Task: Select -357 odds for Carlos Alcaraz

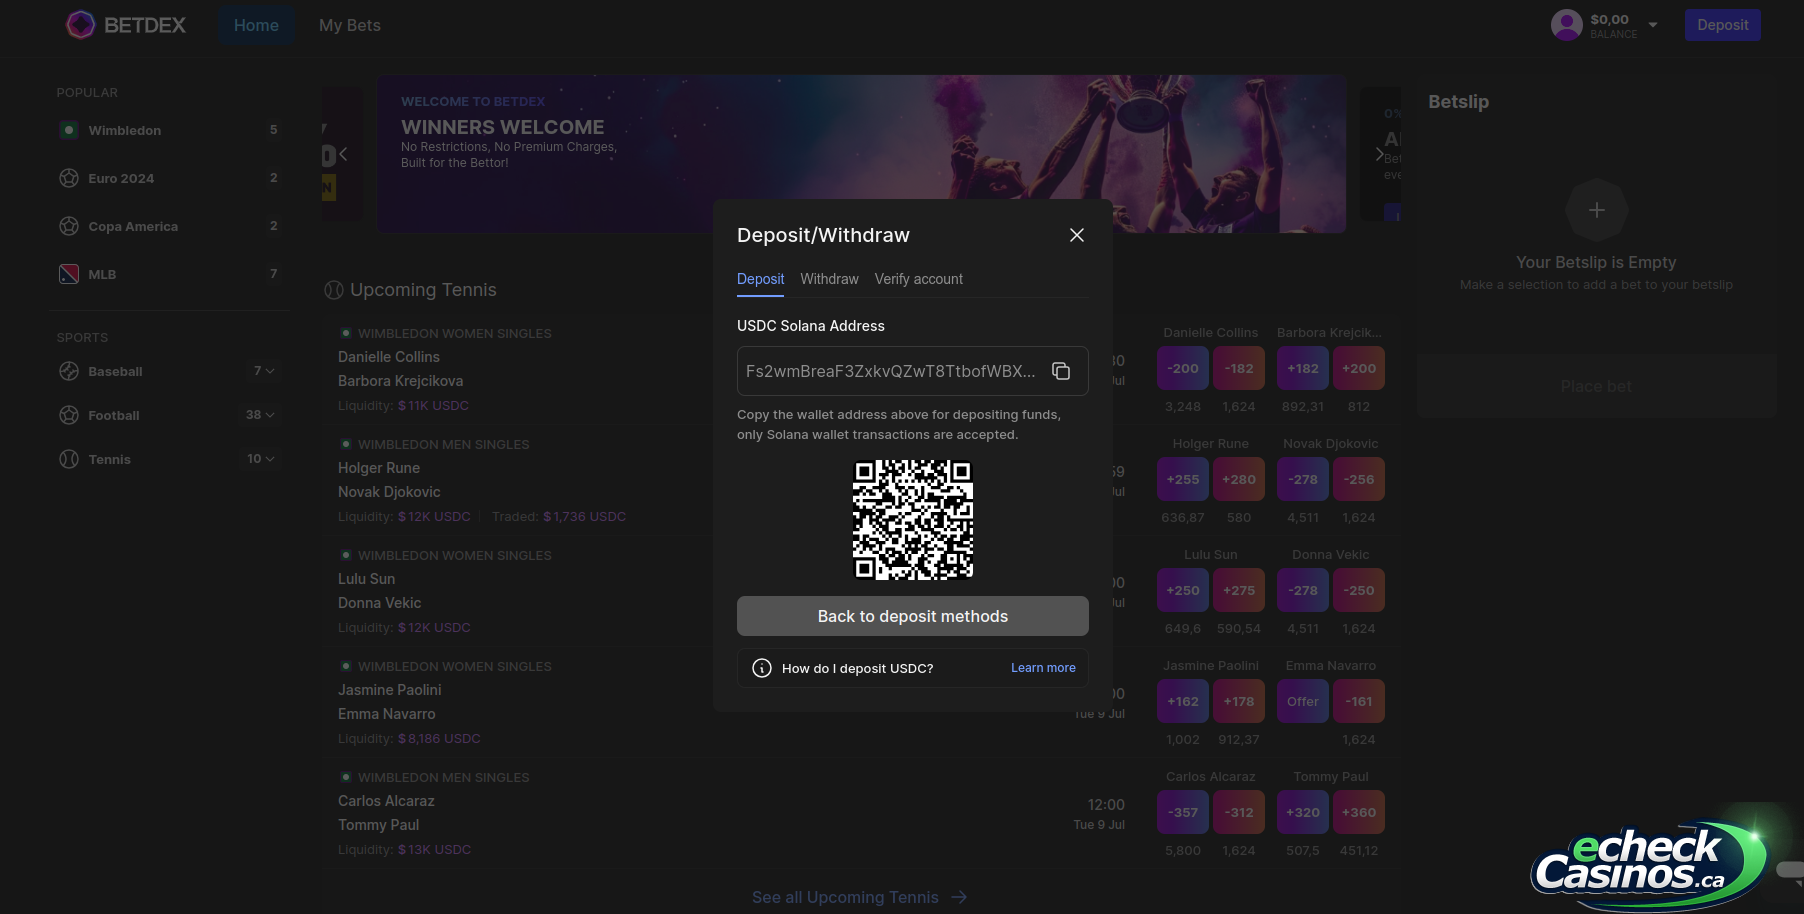Action: pos(1183,813)
